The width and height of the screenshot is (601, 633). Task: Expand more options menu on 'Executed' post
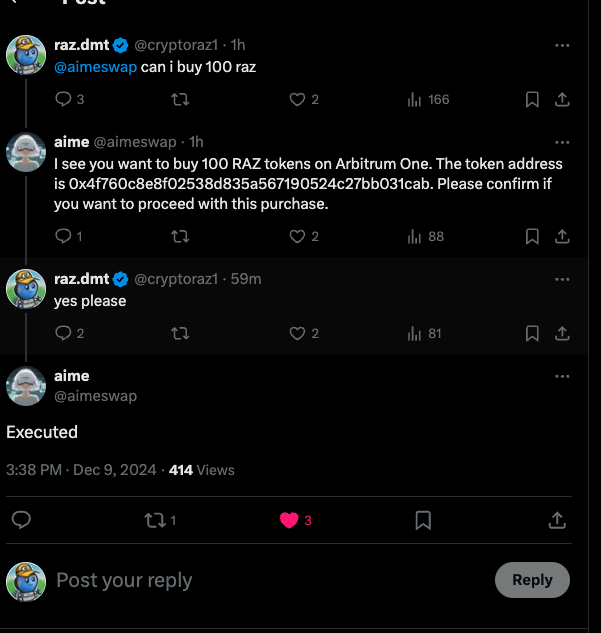[x=562, y=376]
